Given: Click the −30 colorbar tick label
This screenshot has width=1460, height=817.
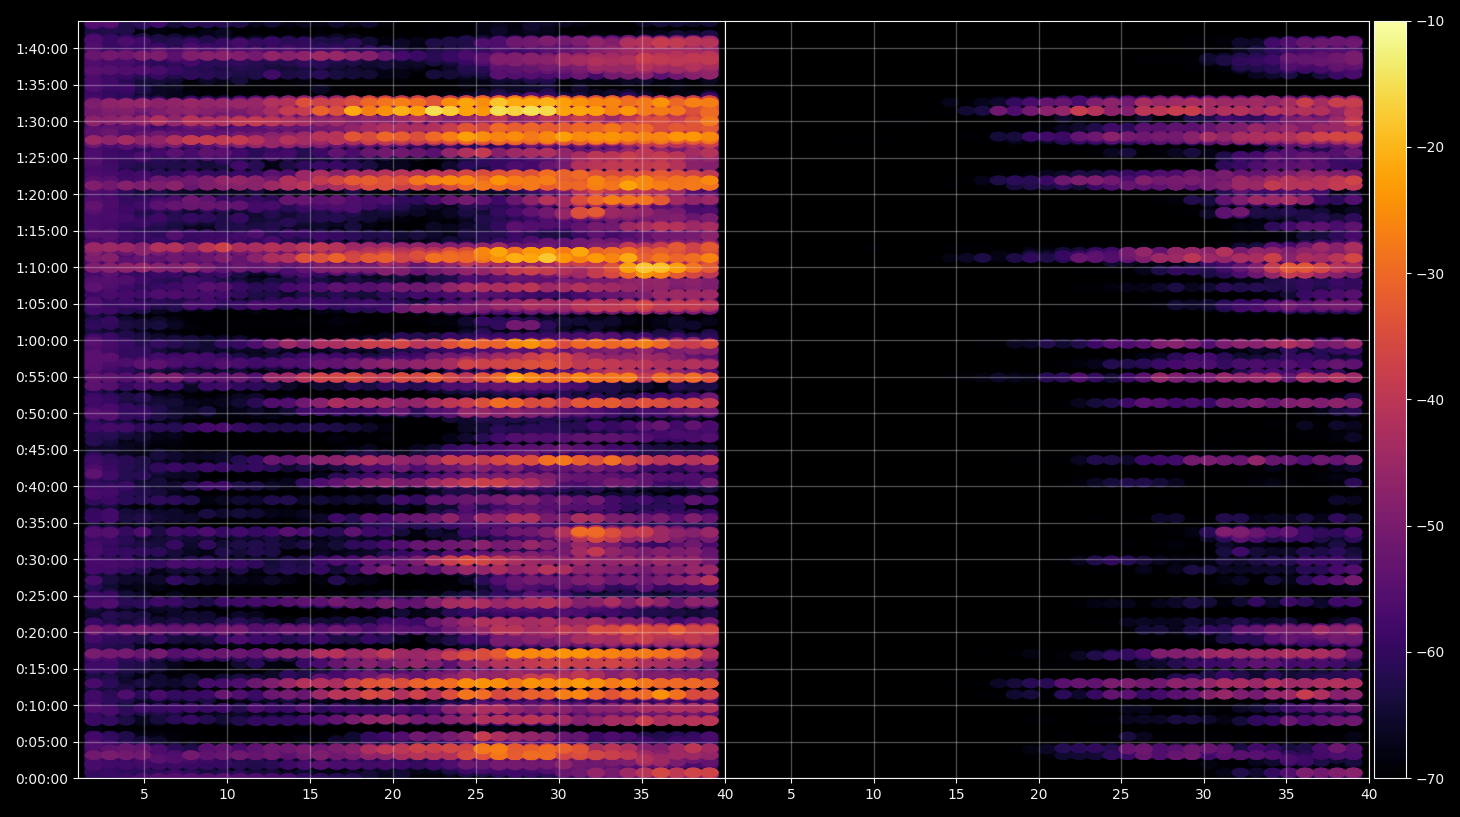Looking at the screenshot, I should [x=1429, y=274].
